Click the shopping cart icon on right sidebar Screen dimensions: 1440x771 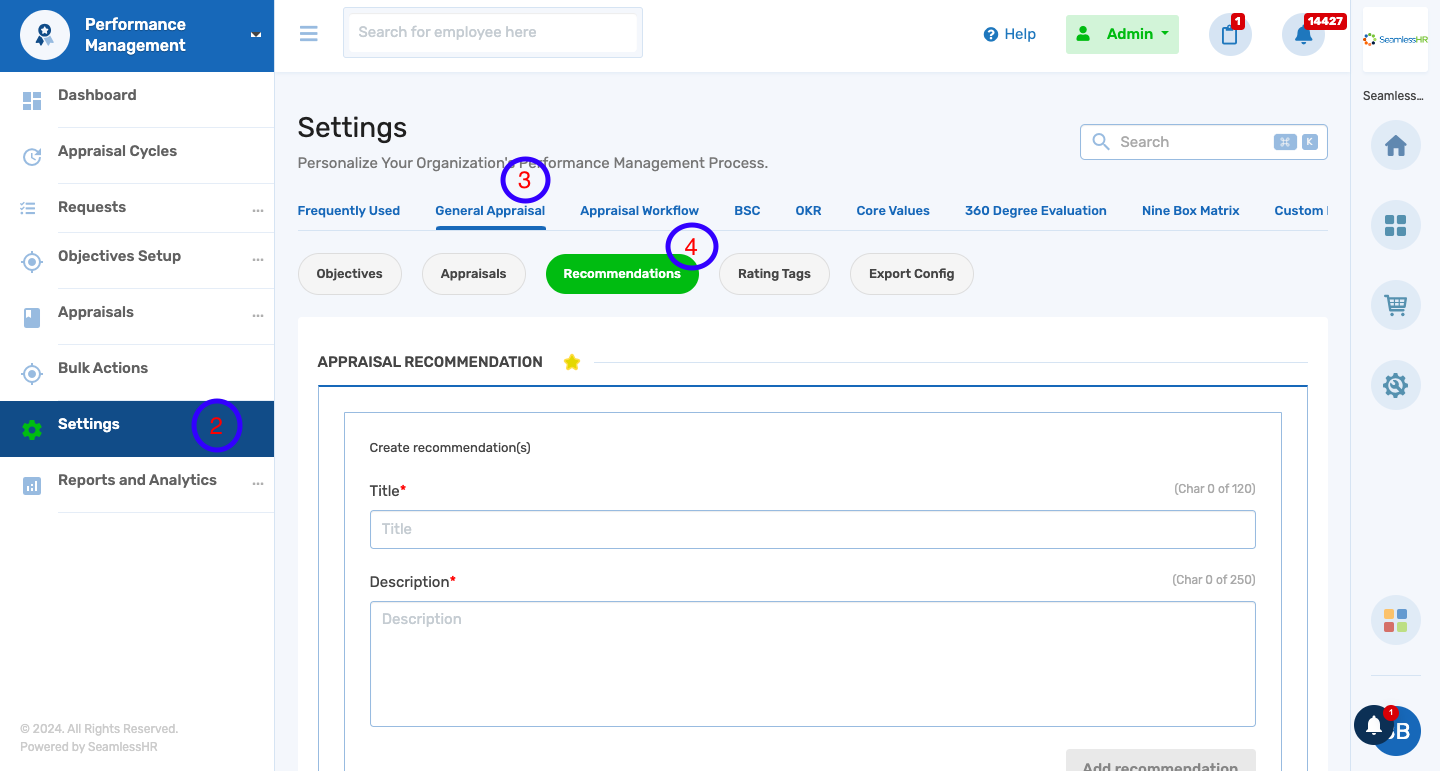(1395, 305)
